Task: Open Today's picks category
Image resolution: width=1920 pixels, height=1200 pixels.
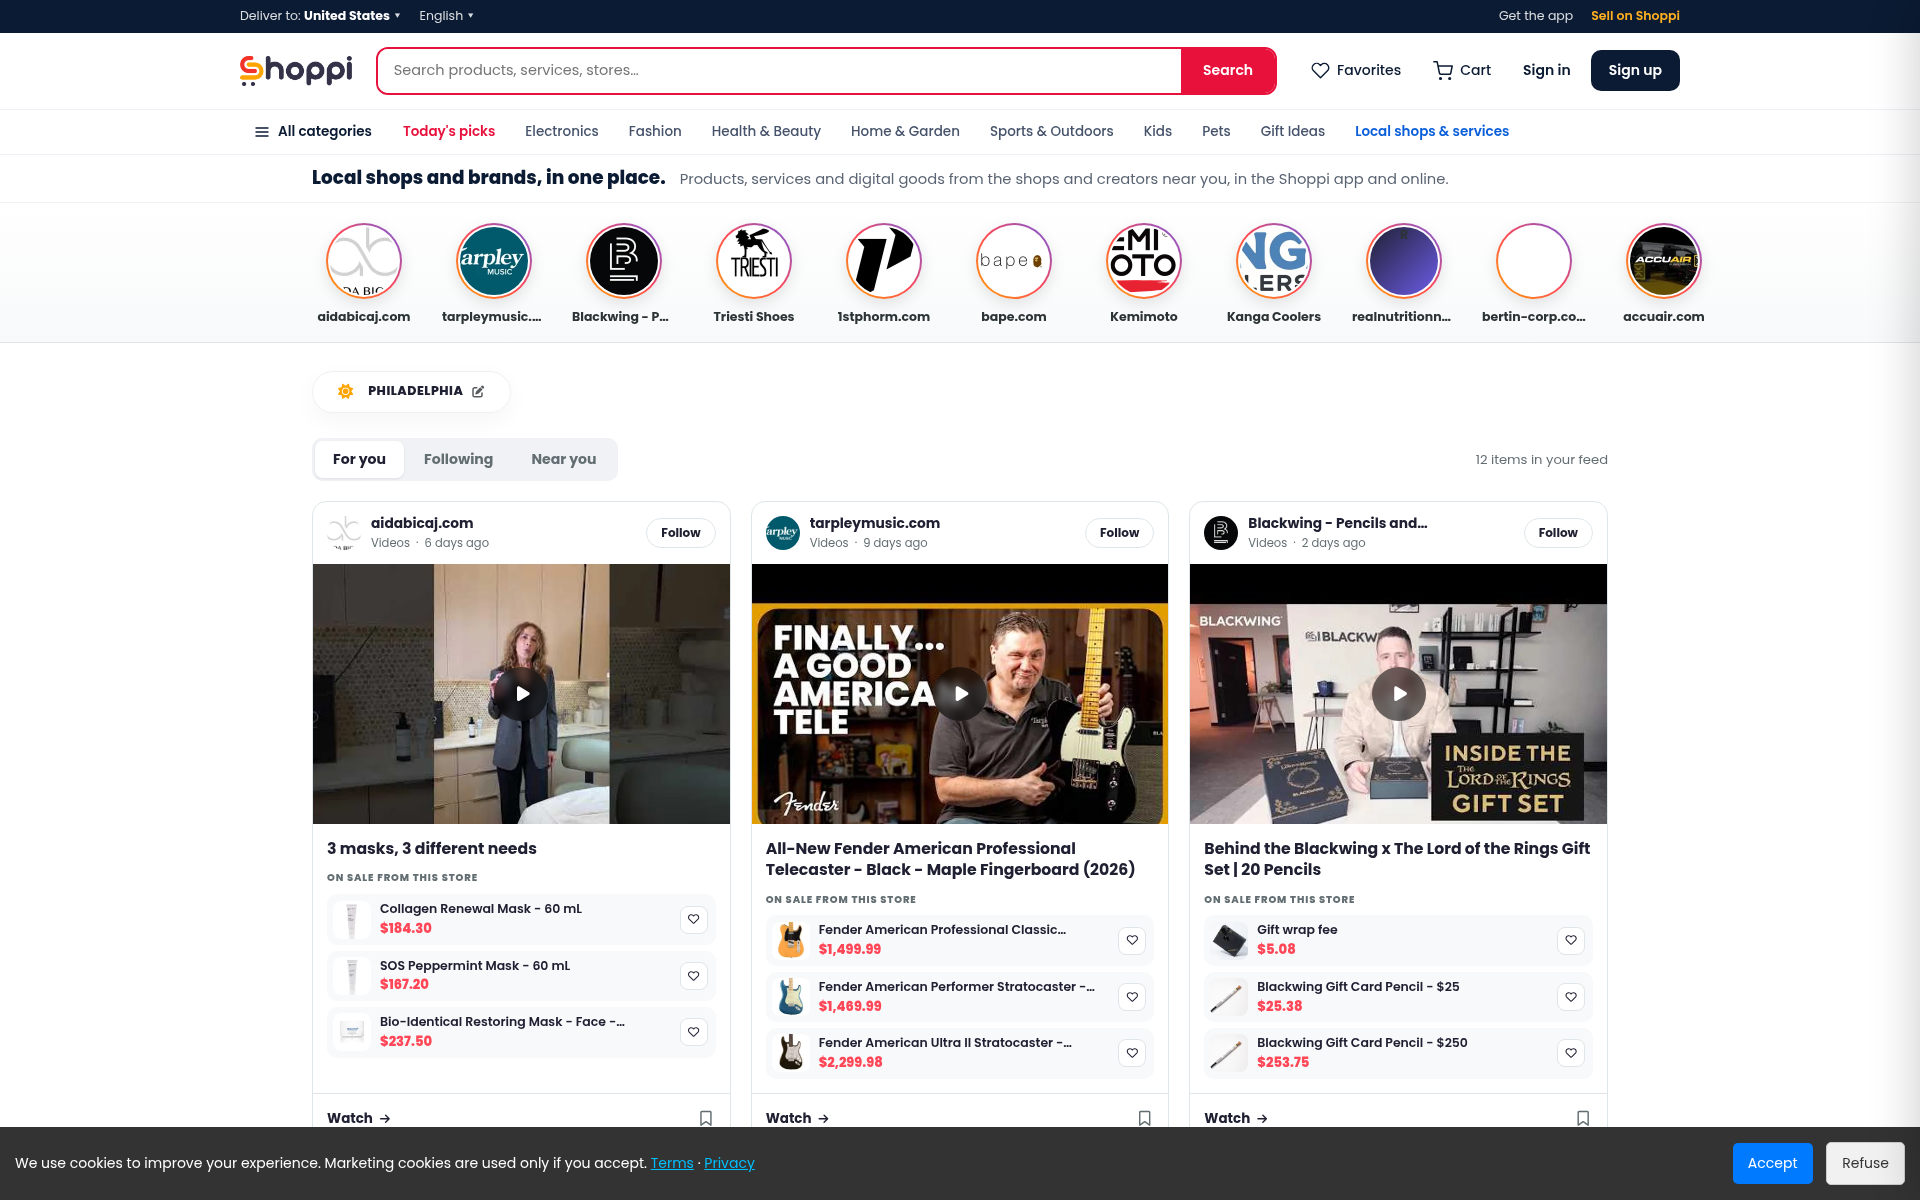Action: pos(449,131)
